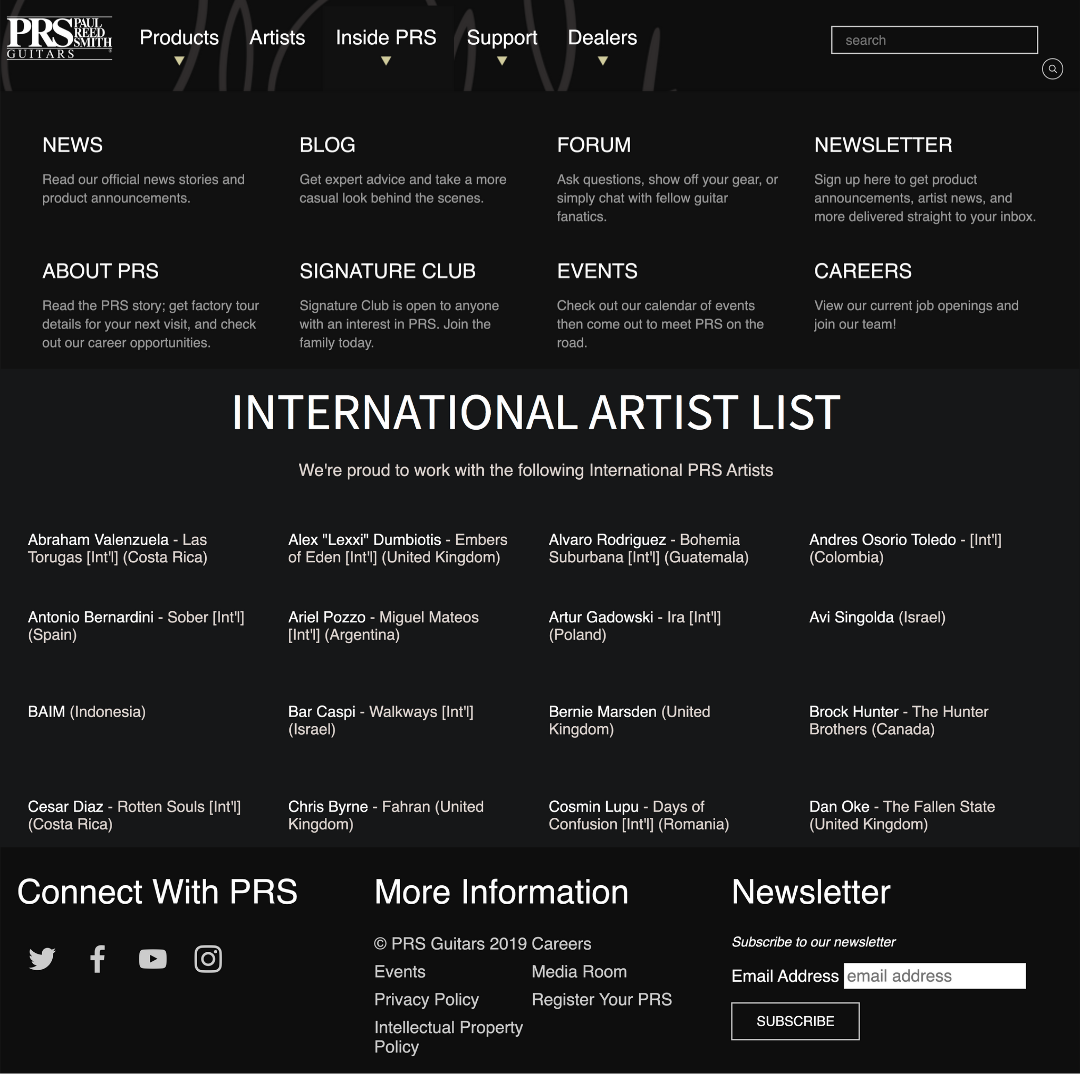Open the Media Room link

579,972
